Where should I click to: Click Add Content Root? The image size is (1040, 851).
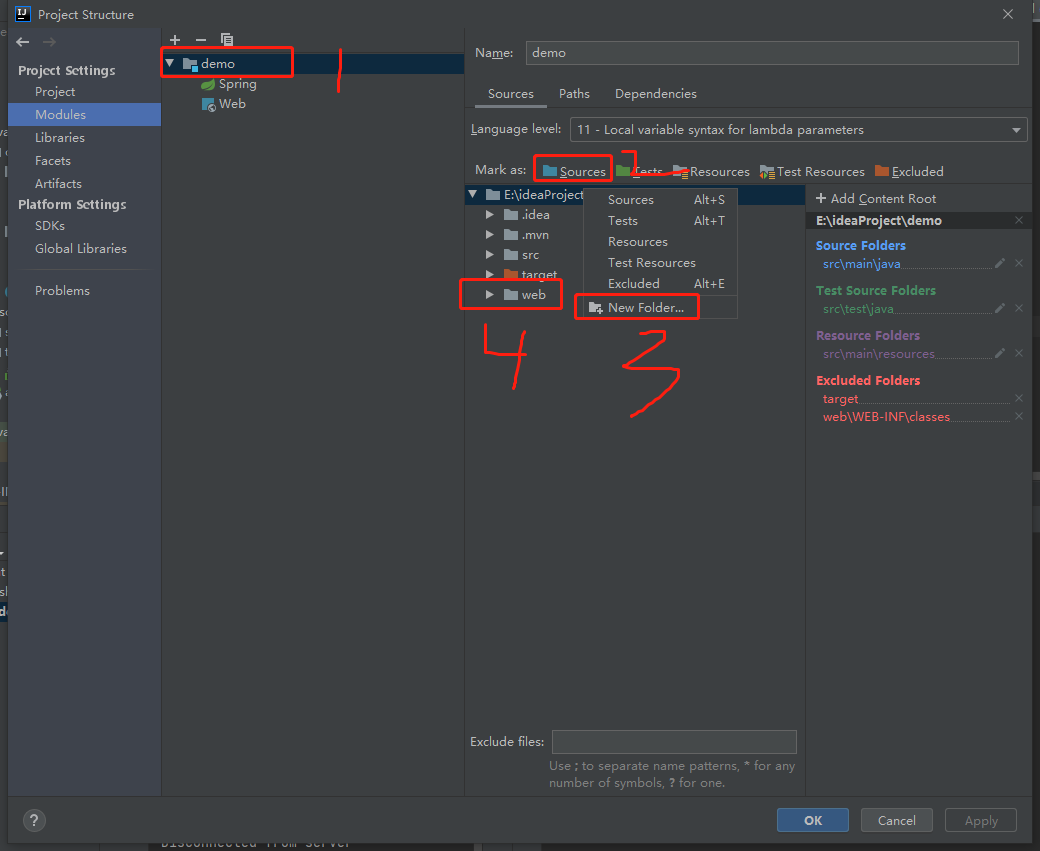click(x=876, y=198)
